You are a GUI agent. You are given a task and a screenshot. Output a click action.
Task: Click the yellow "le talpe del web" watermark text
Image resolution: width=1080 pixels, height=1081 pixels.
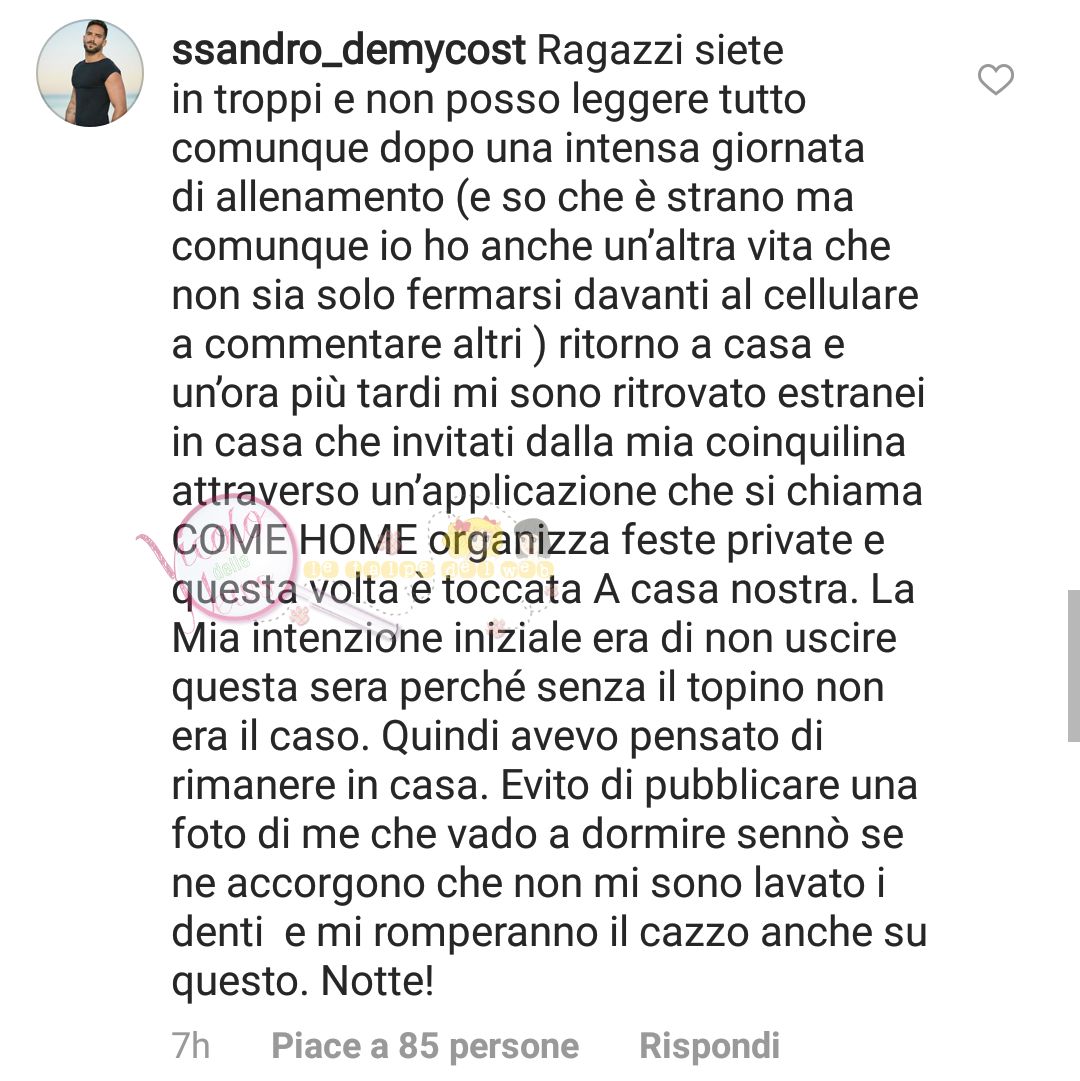tap(428, 569)
